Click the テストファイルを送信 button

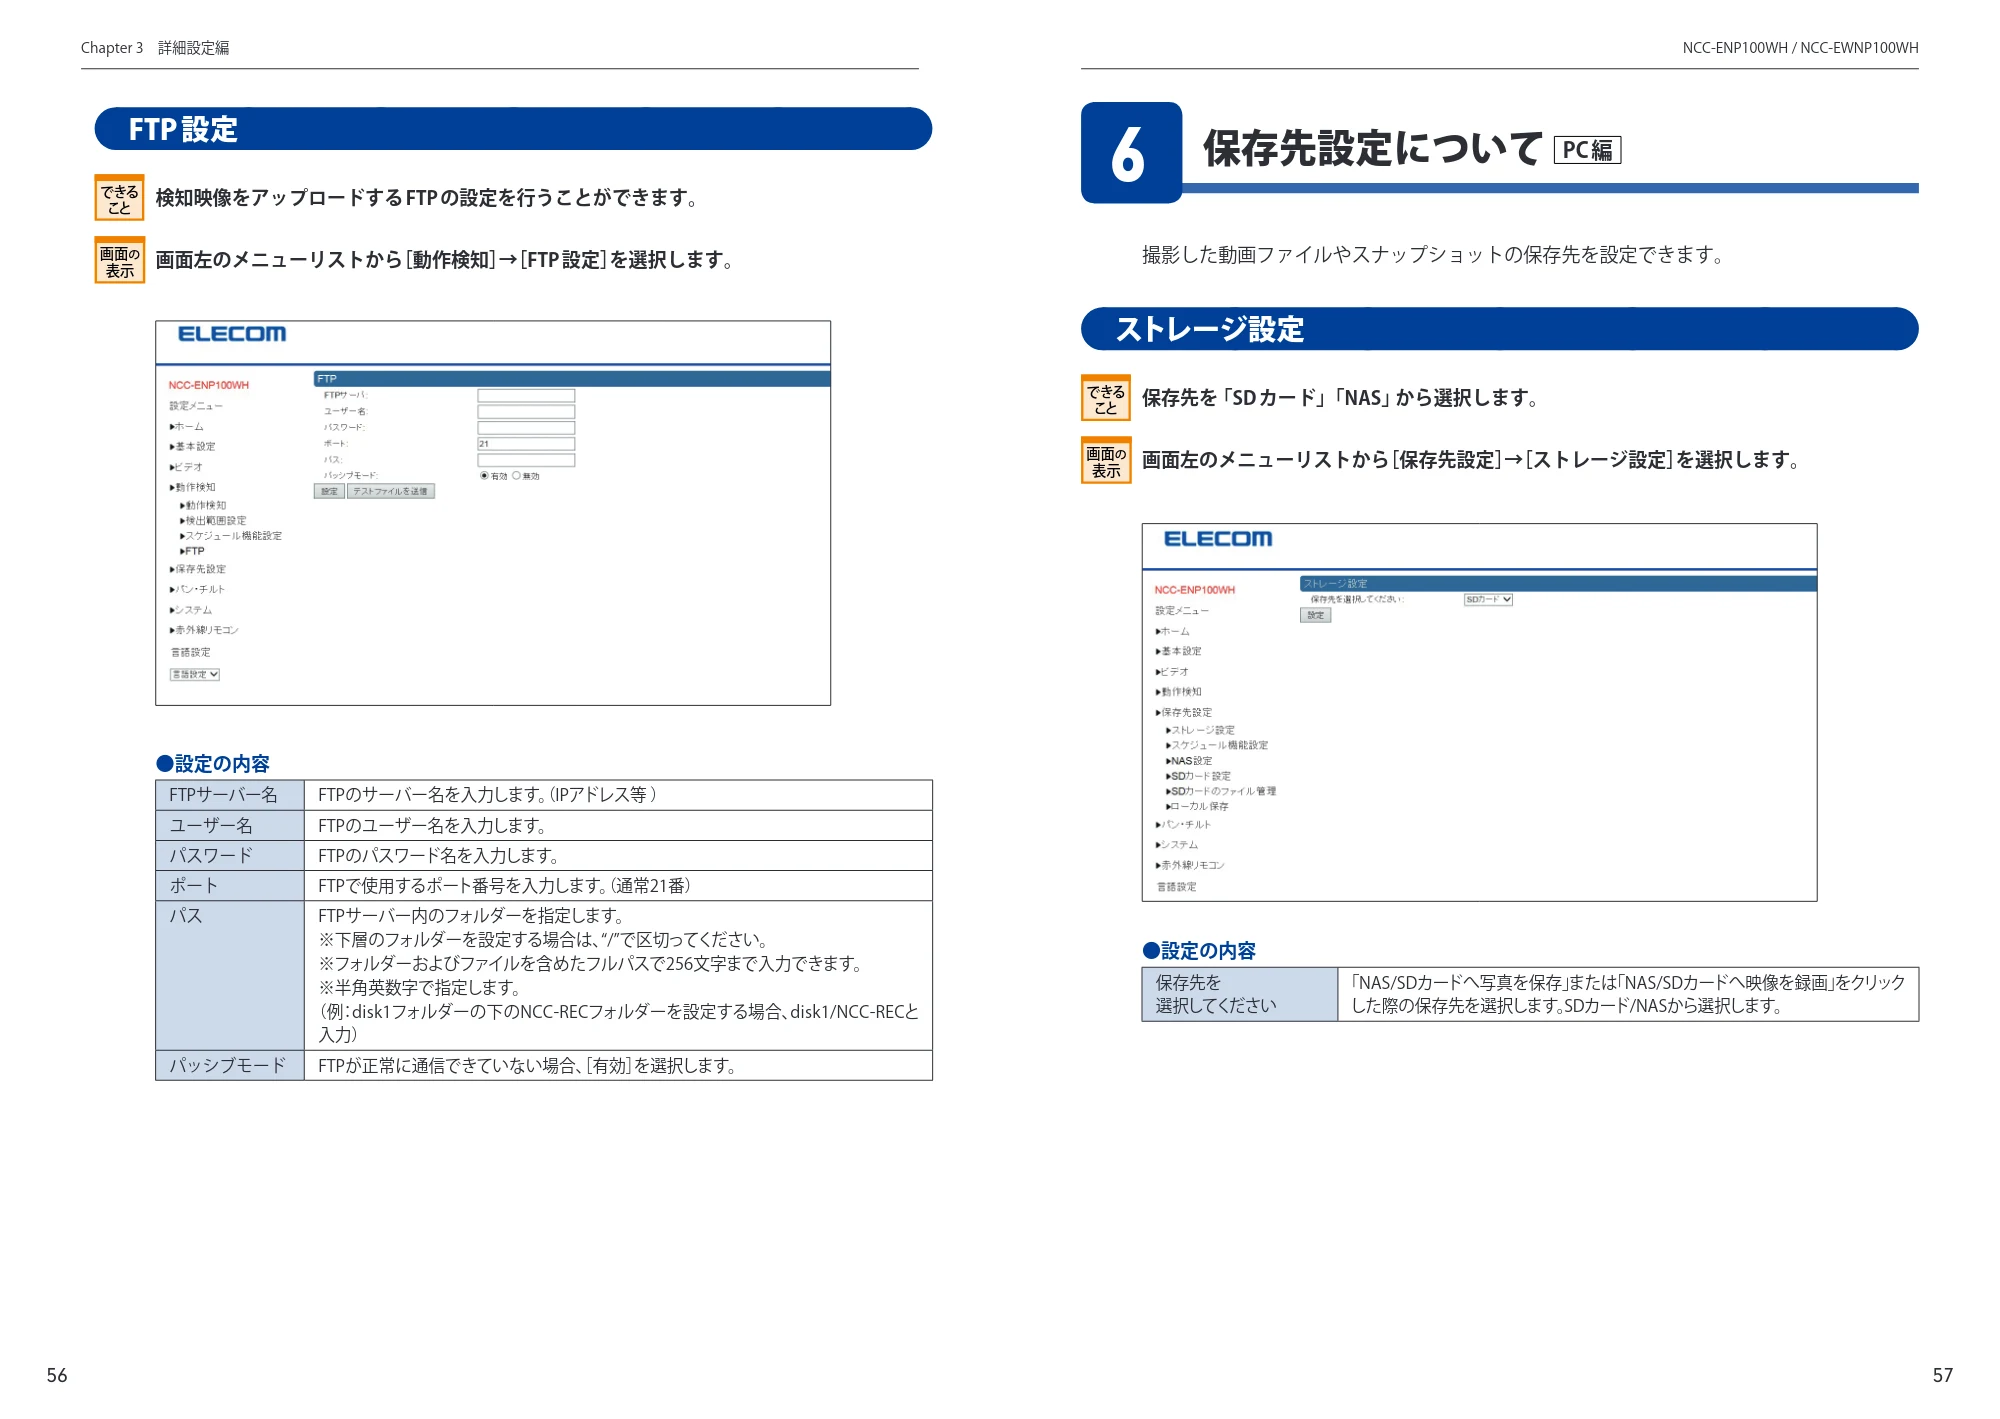(x=390, y=491)
